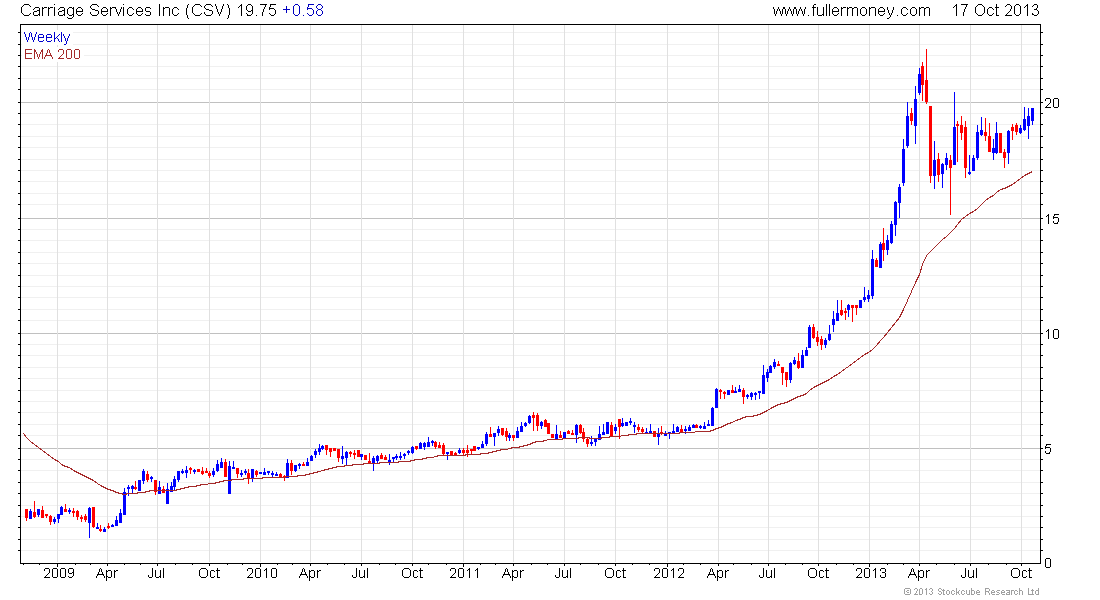Click the chart title 'Carriage Services Inc (CSV)'
Viewport: 1100px width, 600px height.
[x=126, y=11]
